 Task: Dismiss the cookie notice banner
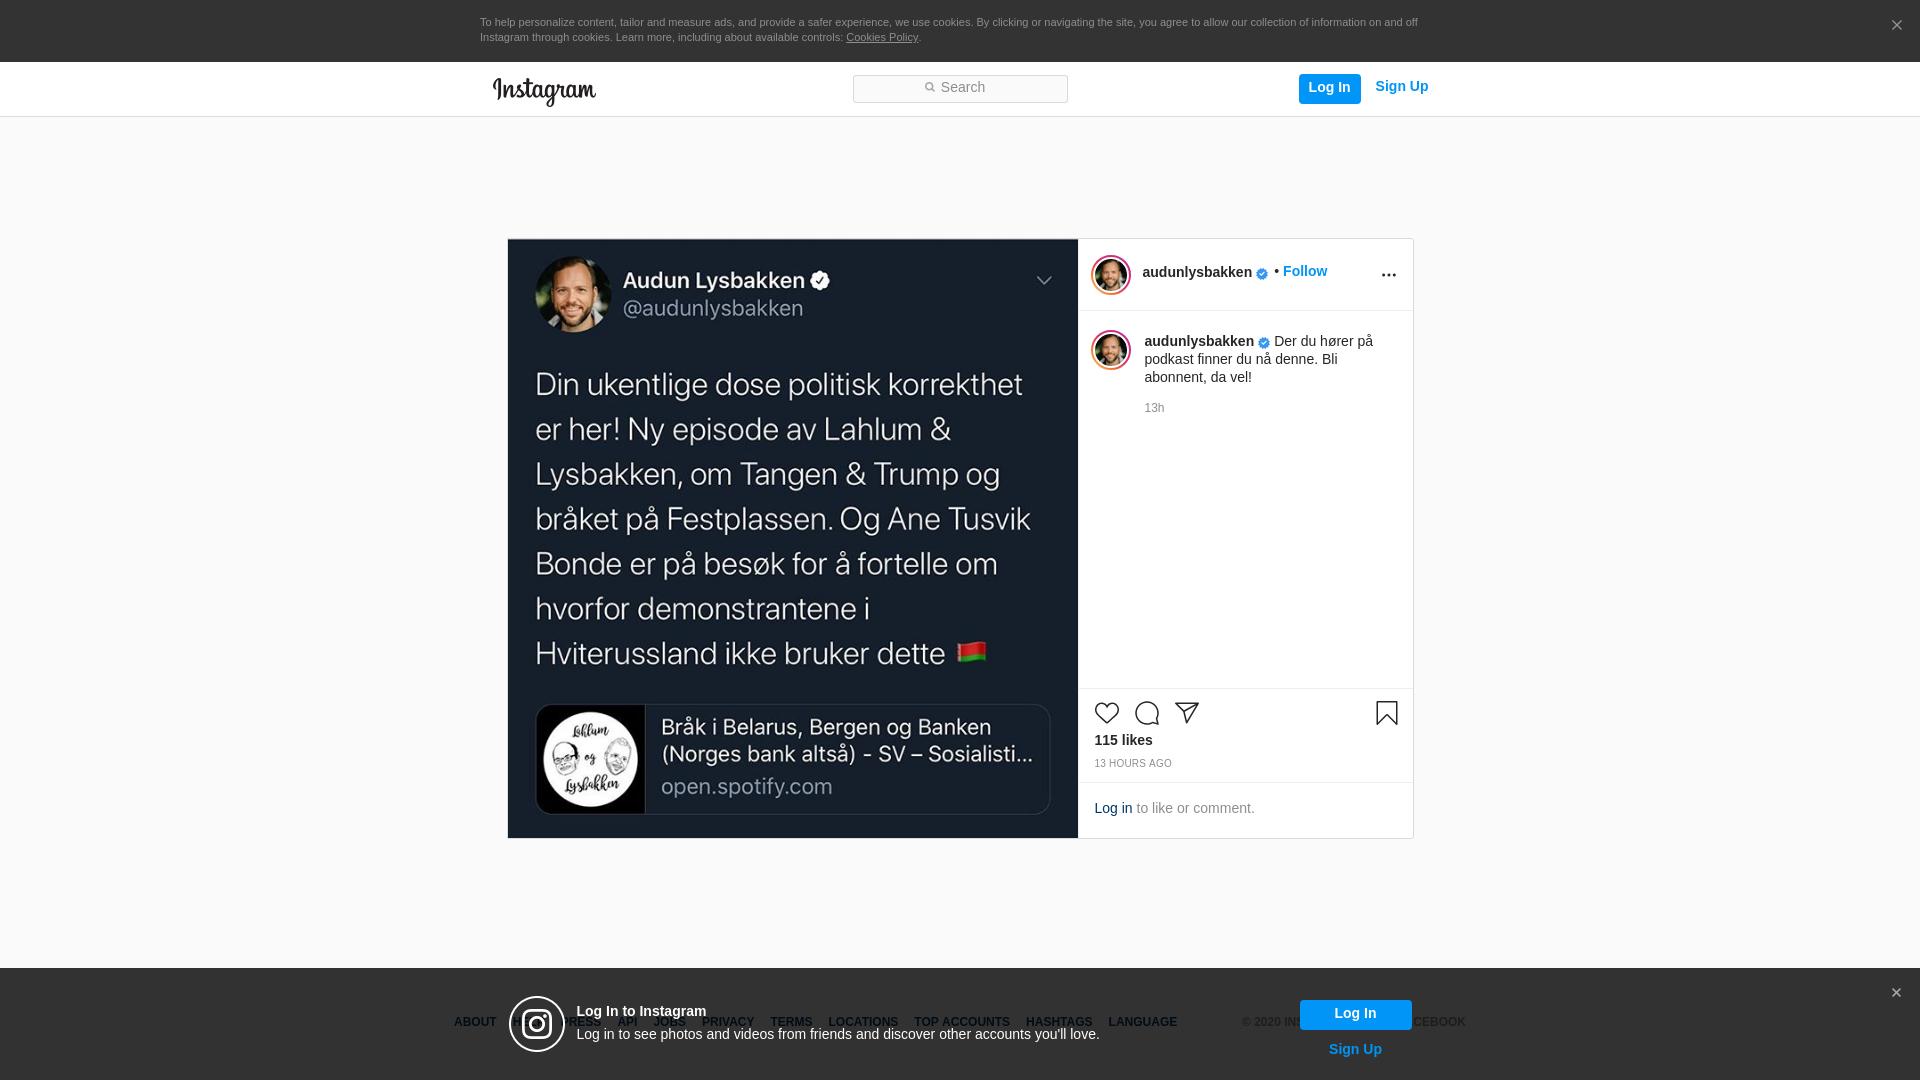tap(1896, 26)
